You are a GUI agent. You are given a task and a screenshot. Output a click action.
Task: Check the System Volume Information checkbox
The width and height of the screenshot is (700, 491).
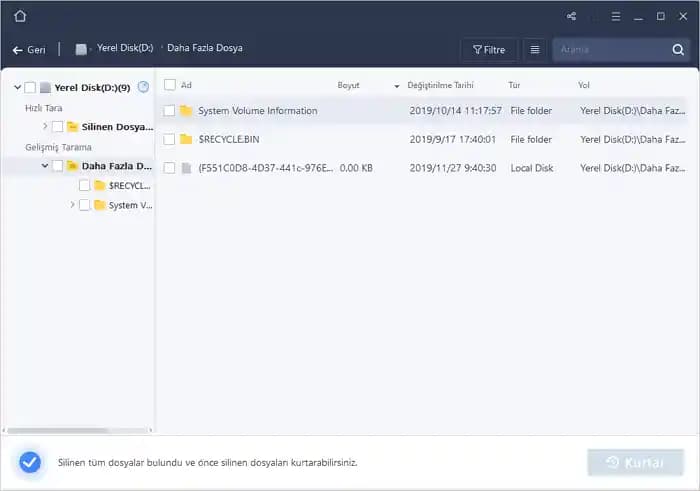click(170, 111)
